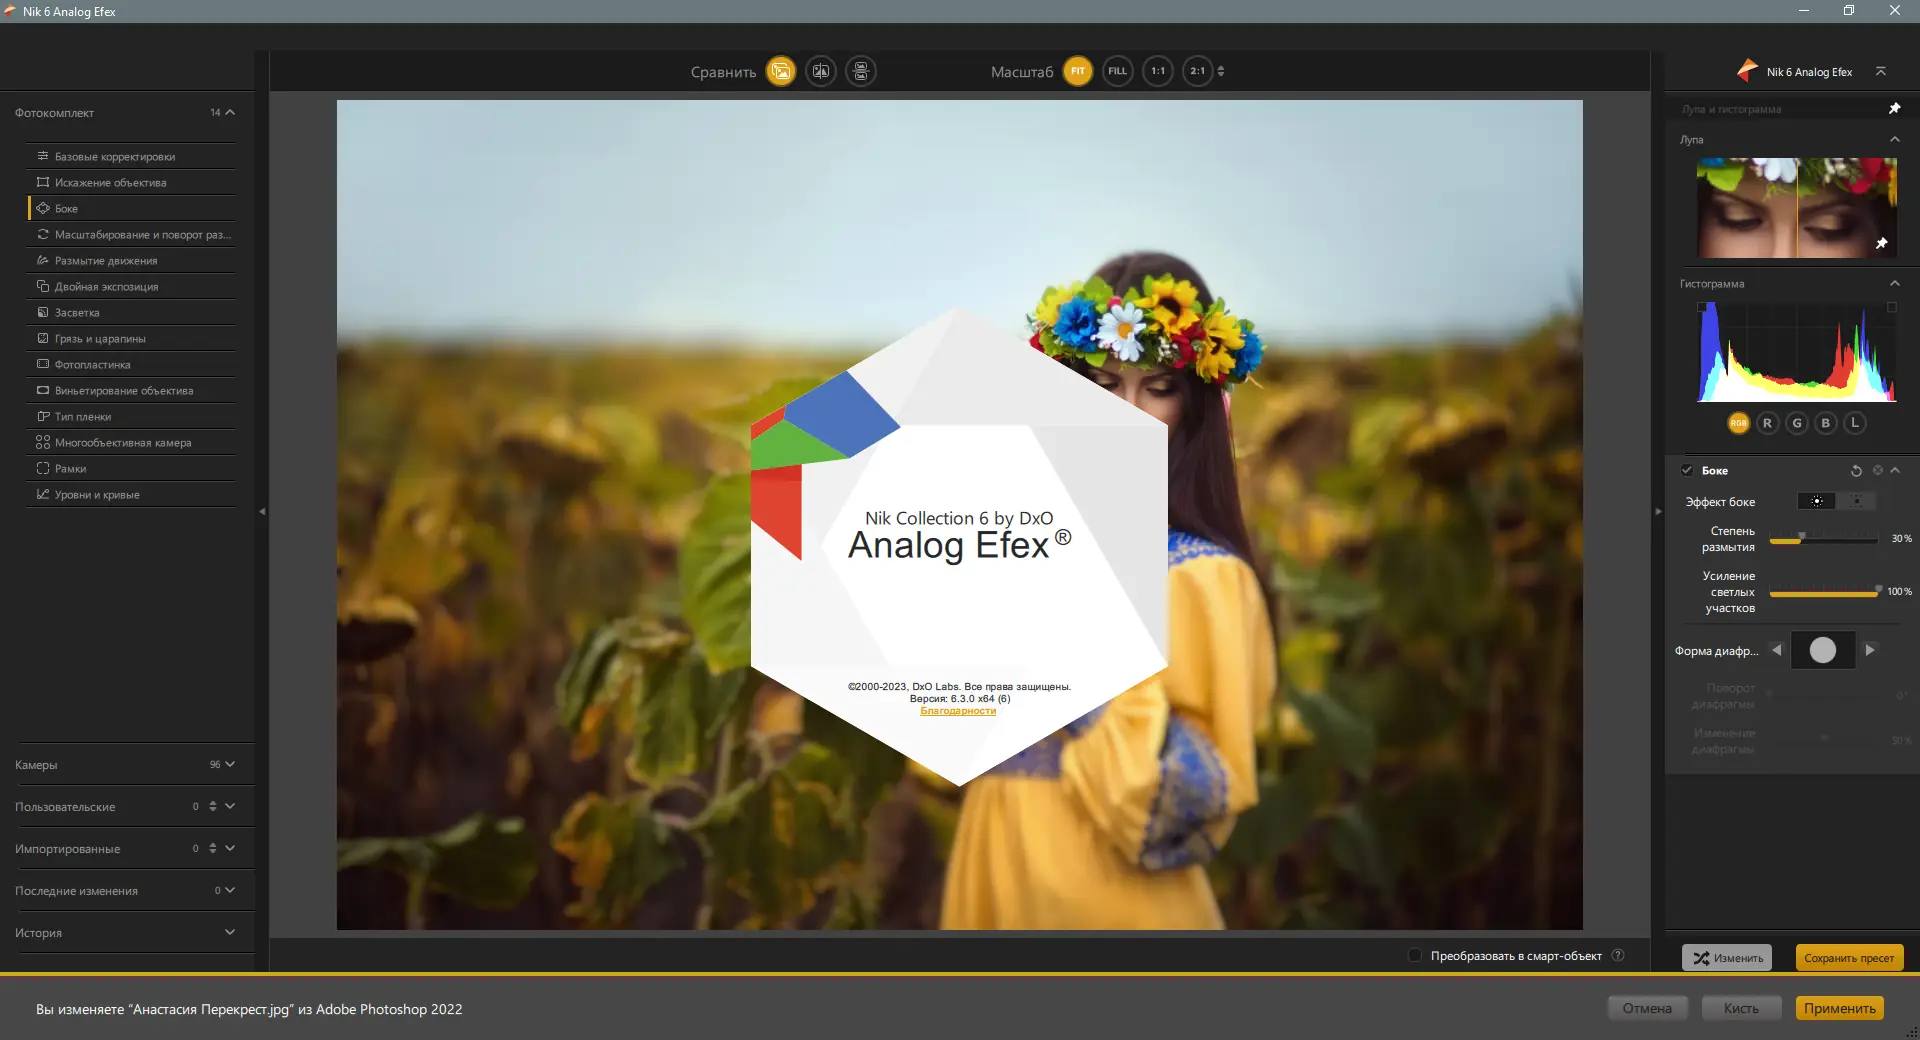Click the Изменить button
This screenshot has height=1040, width=1920.
tap(1727, 958)
